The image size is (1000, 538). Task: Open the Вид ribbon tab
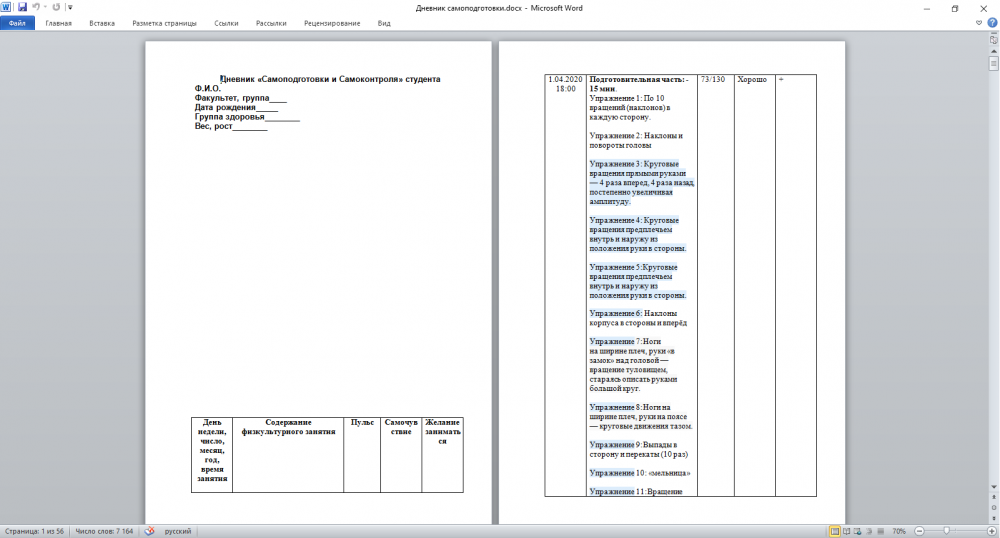click(x=384, y=23)
